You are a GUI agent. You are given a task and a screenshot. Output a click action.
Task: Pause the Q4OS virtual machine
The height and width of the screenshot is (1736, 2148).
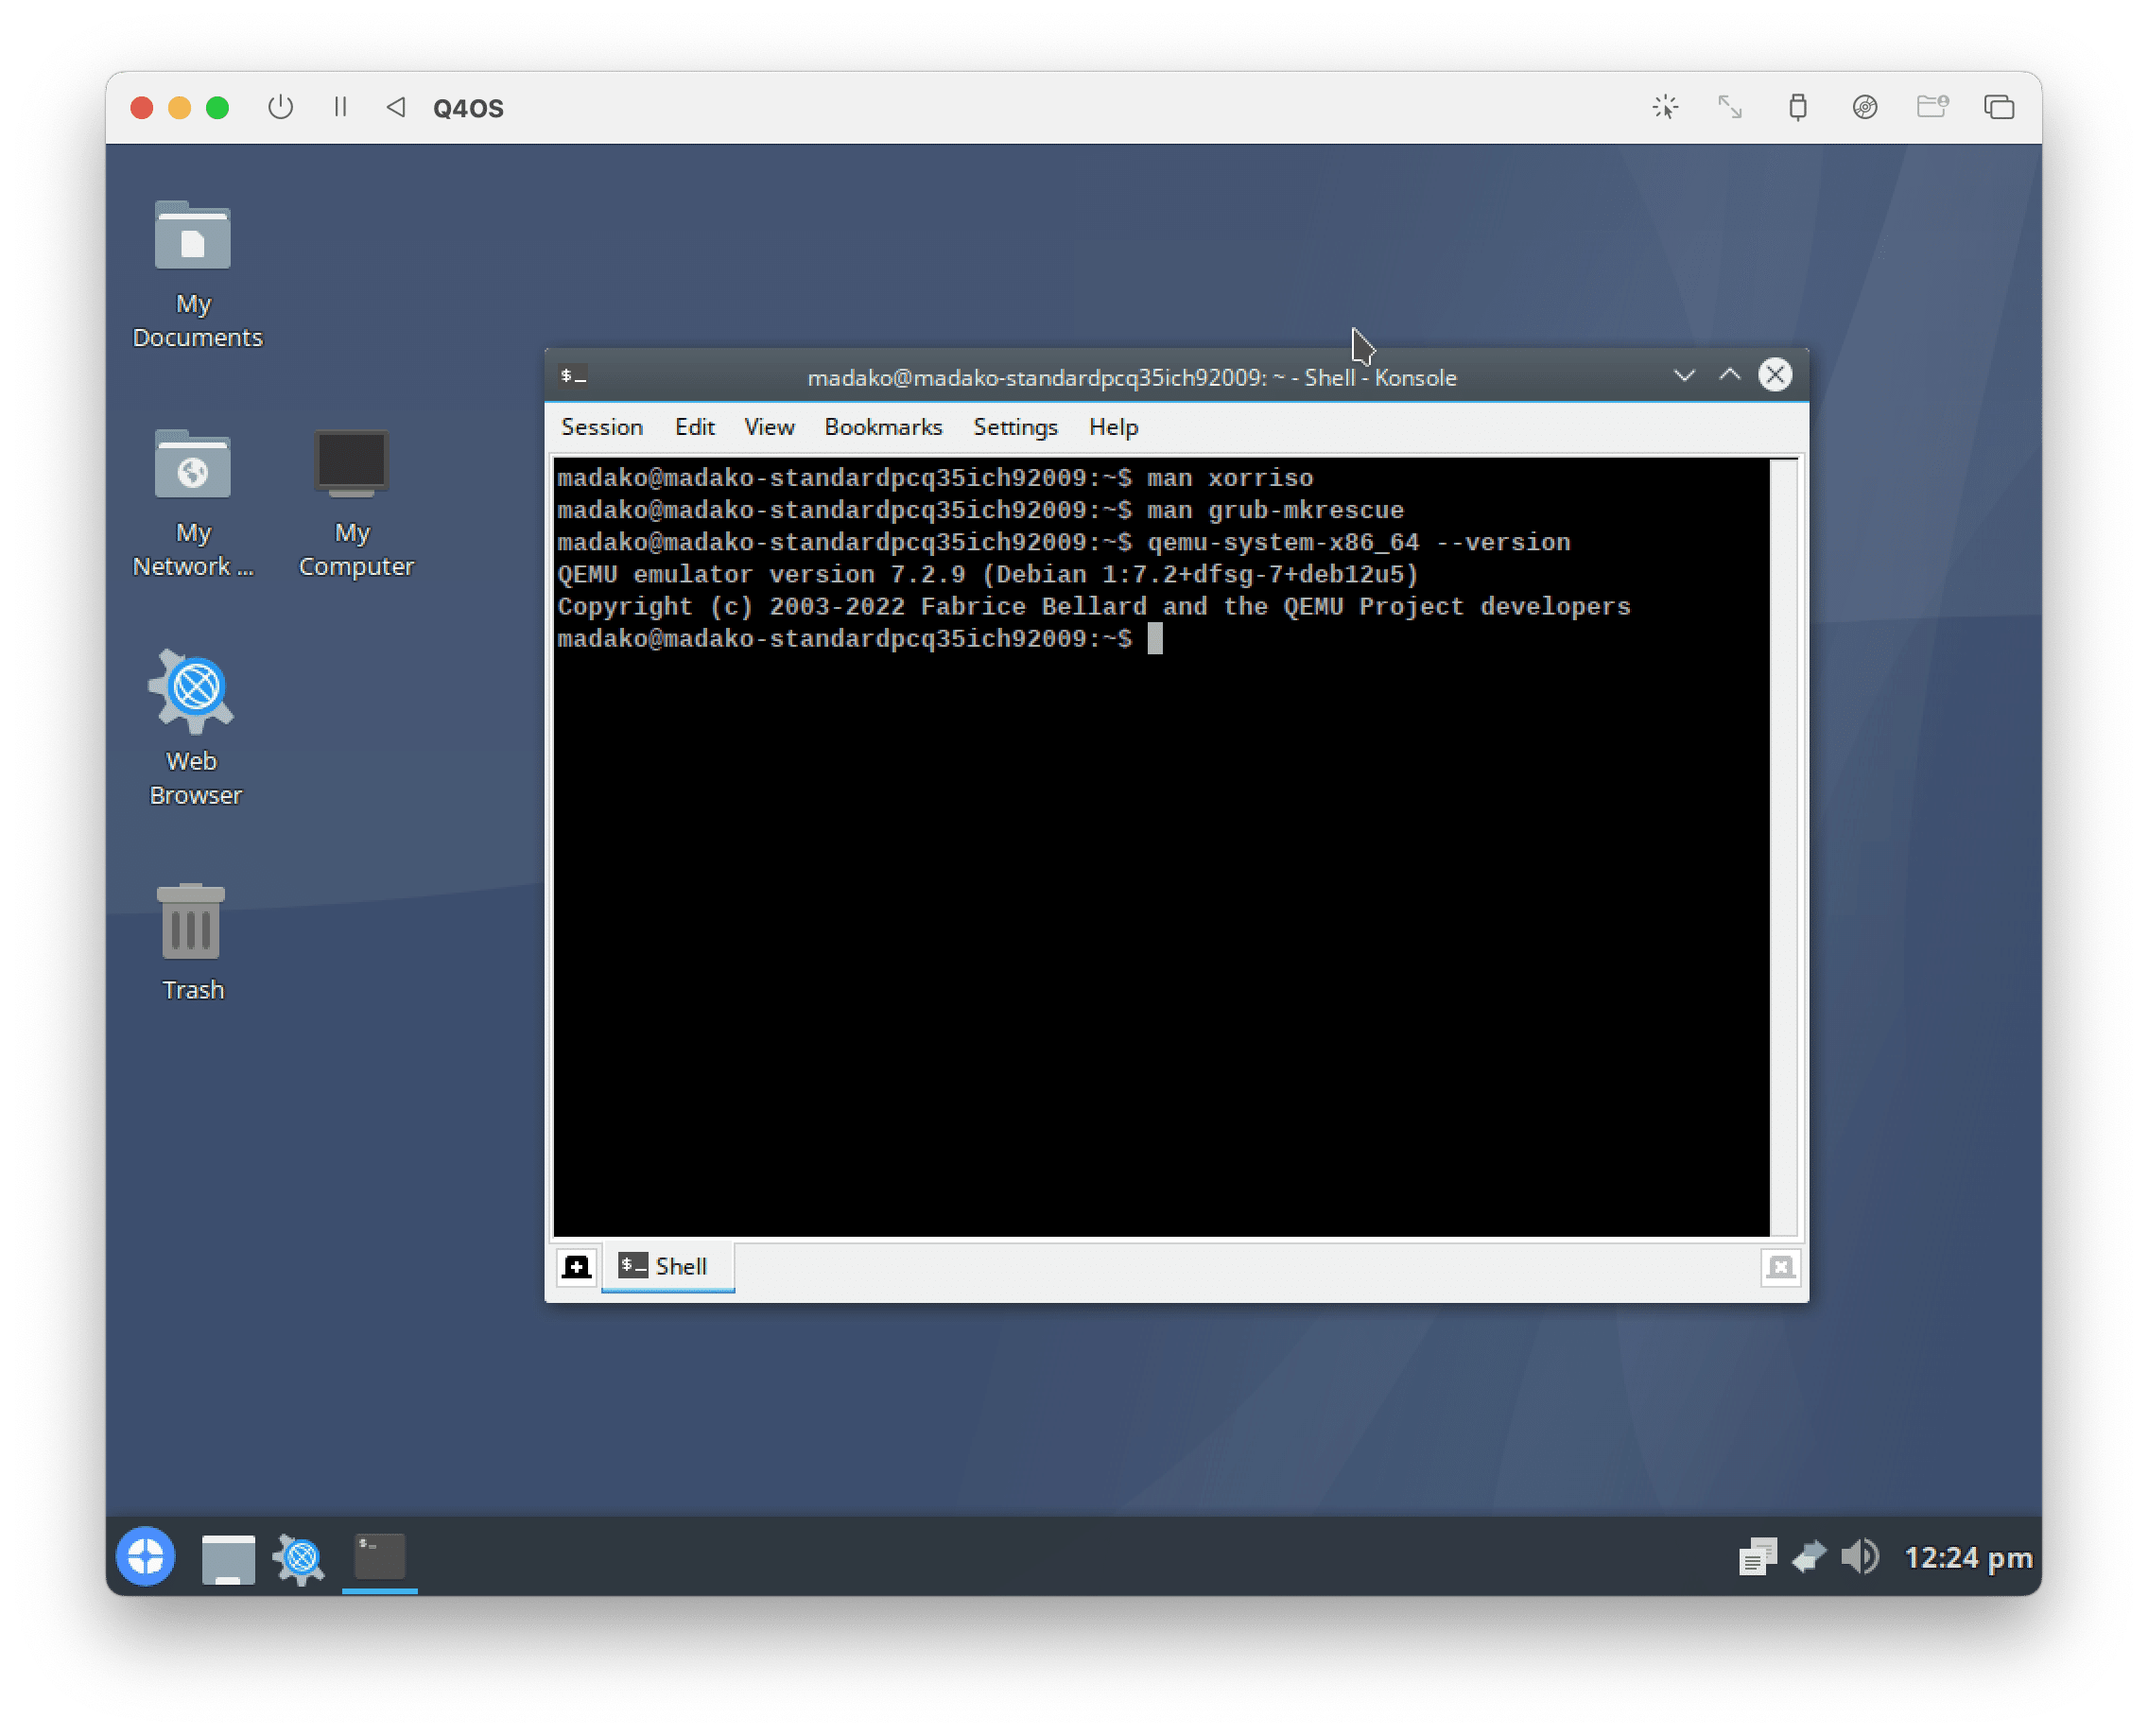click(340, 107)
